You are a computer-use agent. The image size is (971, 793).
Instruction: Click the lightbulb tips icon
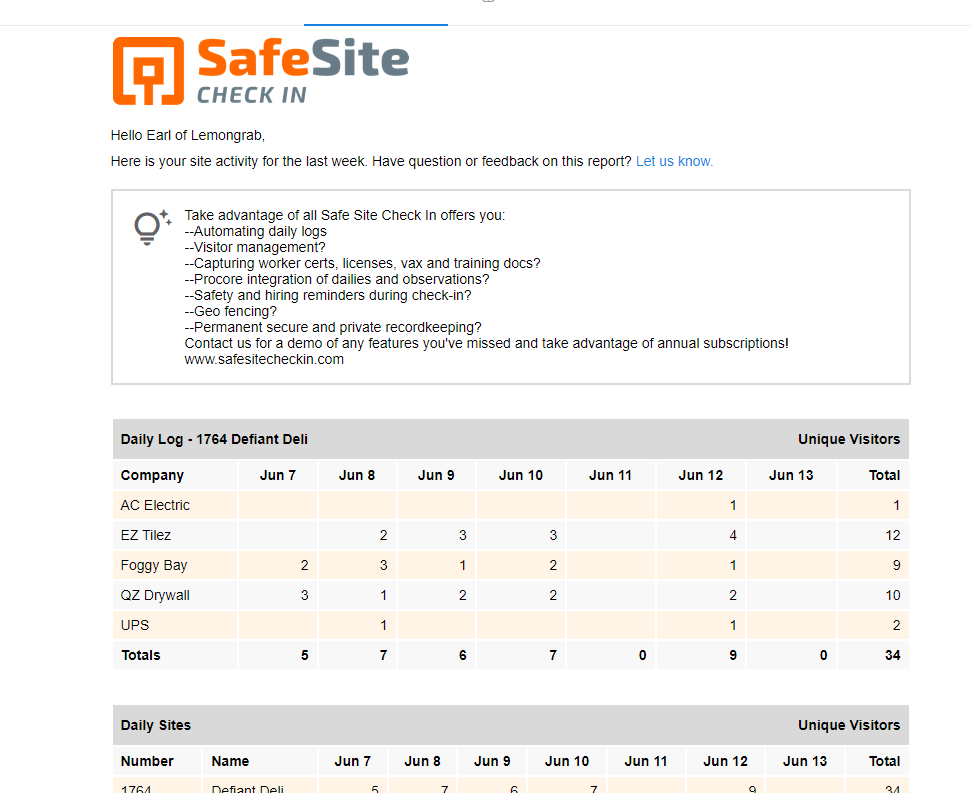click(152, 227)
